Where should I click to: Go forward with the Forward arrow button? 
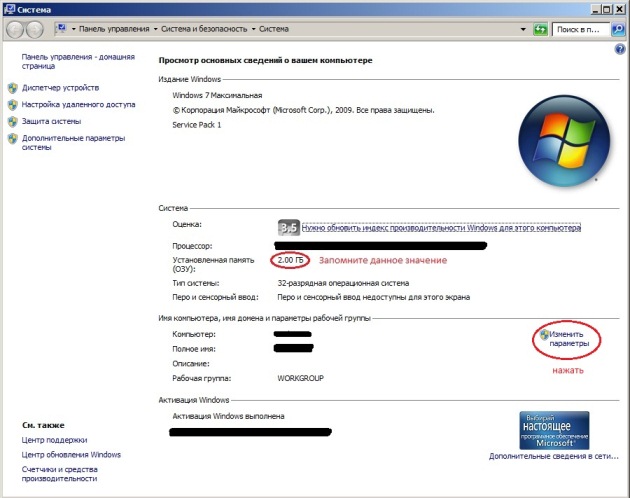click(35, 29)
